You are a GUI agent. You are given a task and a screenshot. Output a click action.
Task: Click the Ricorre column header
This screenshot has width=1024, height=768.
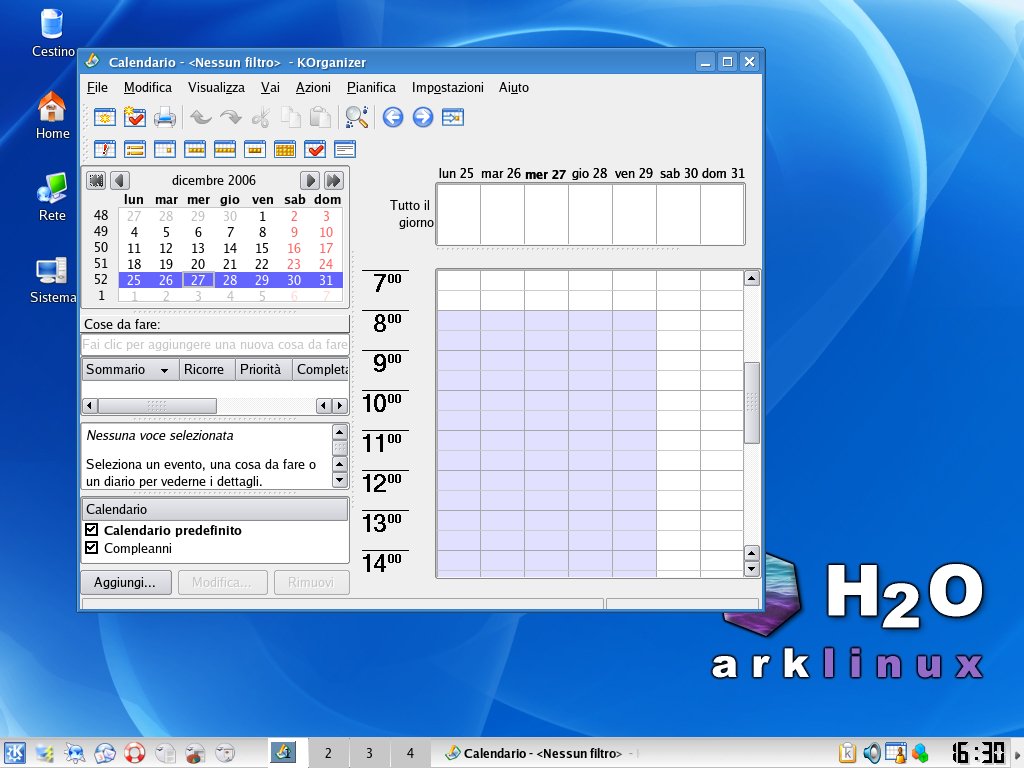pos(207,370)
